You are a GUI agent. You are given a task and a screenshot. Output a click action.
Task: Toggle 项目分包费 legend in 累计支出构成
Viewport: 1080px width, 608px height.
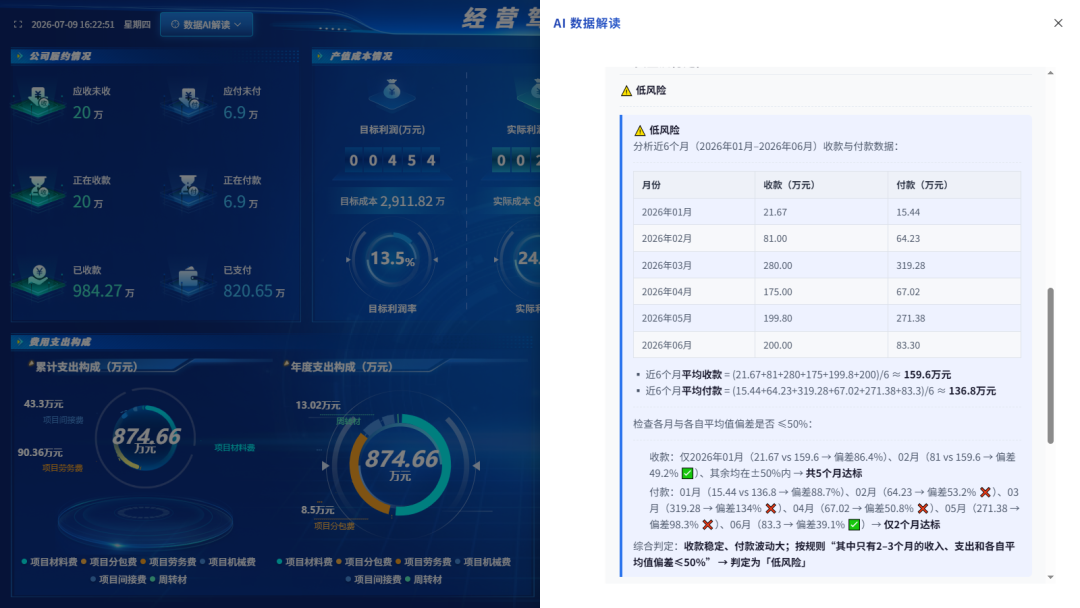tap(109, 562)
